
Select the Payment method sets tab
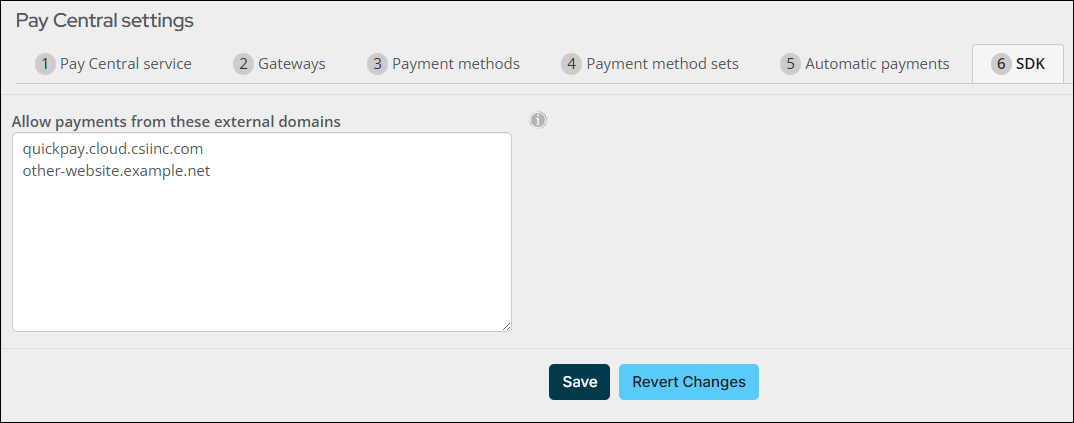(x=662, y=64)
